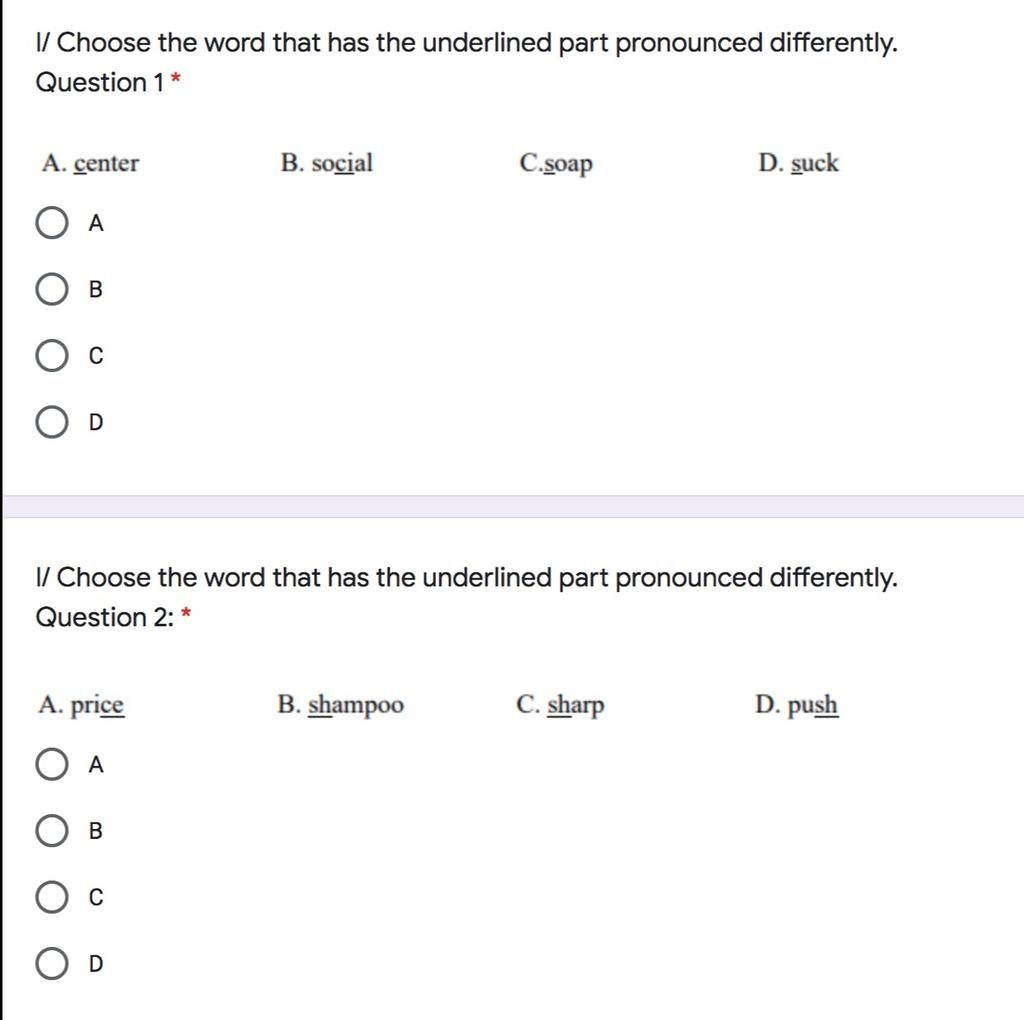Click the word 'center' in Question 1

106,163
